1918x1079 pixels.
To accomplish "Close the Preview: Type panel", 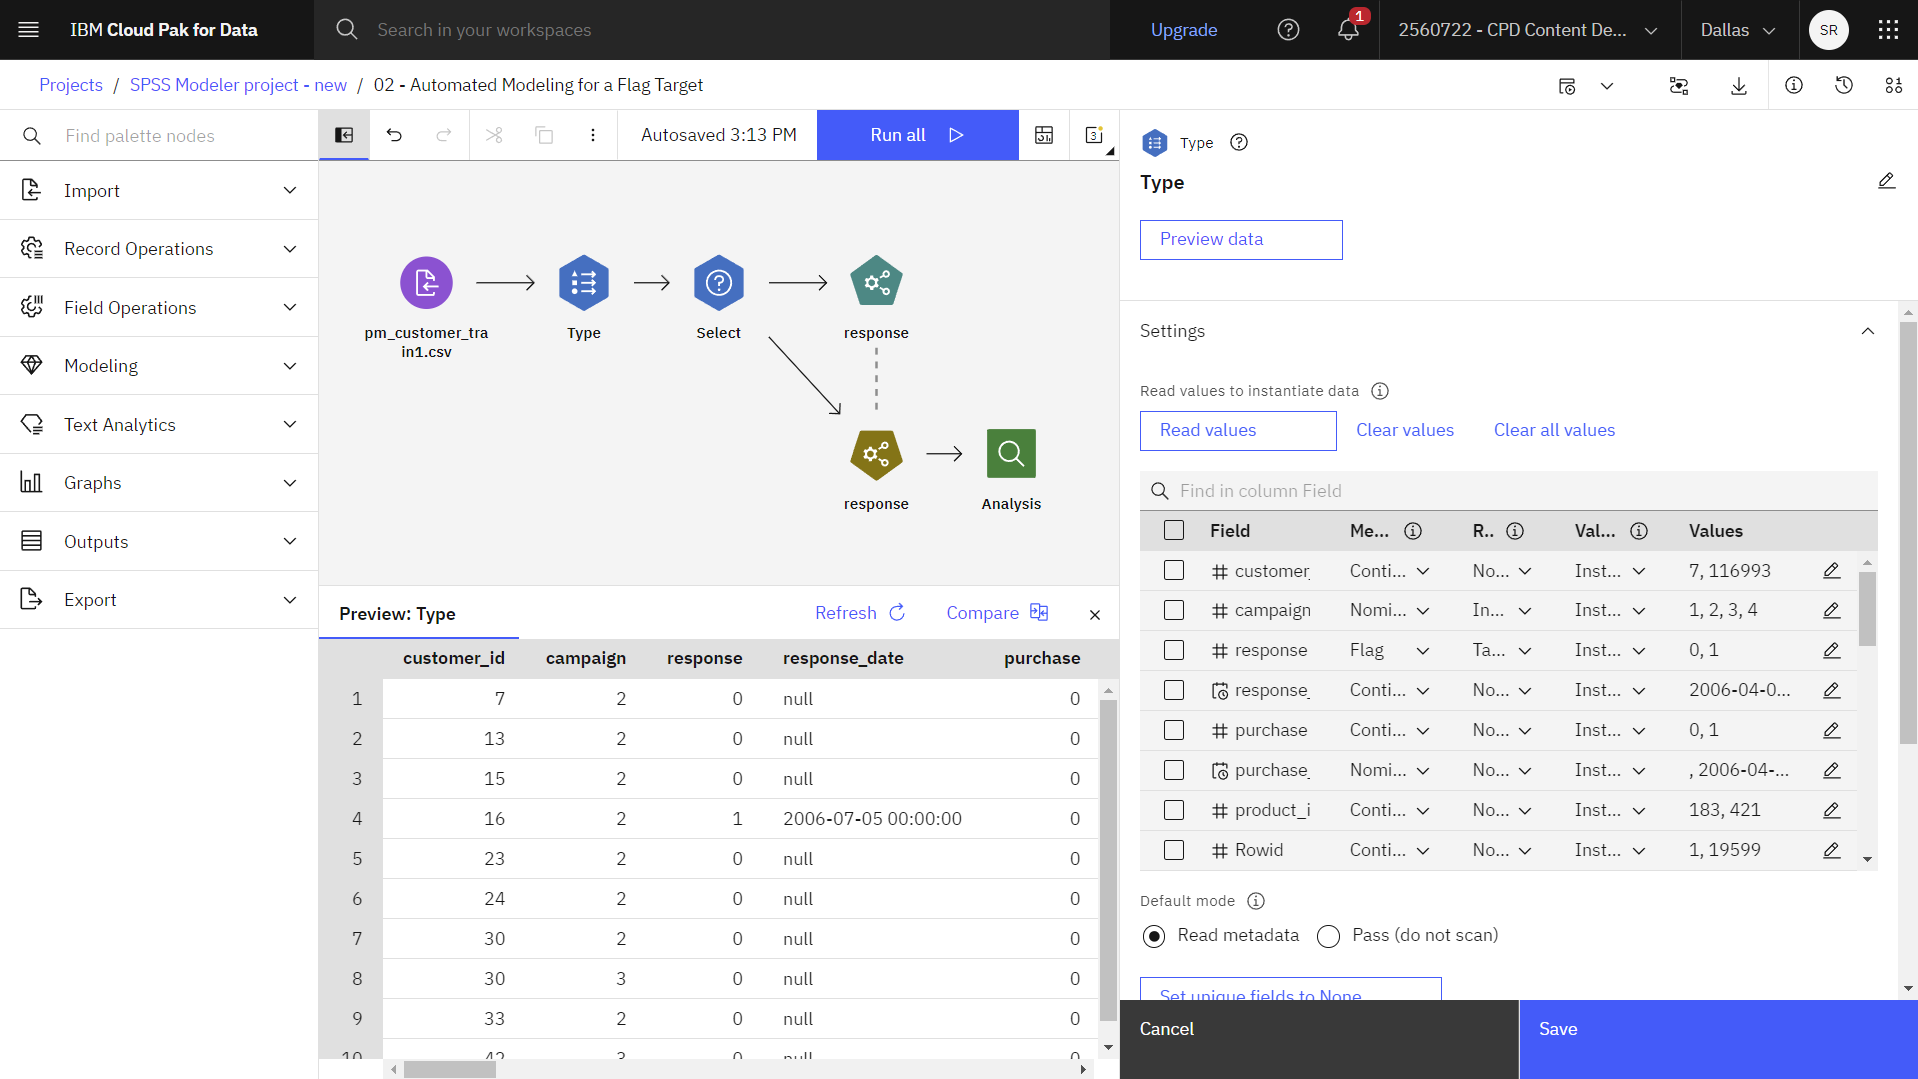I will (1095, 615).
